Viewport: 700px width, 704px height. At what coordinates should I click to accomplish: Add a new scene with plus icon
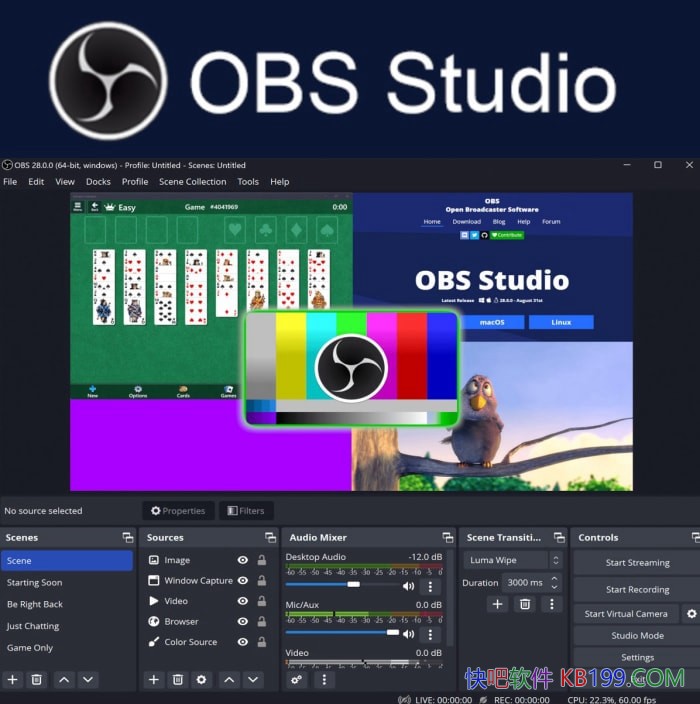(x=13, y=679)
